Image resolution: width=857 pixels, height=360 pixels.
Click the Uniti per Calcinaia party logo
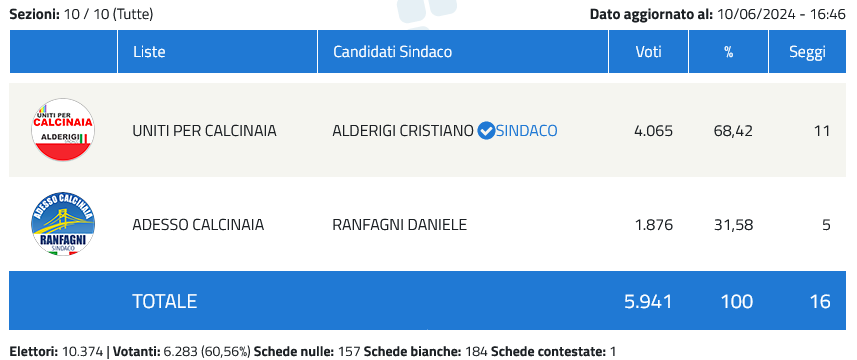[x=63, y=130]
